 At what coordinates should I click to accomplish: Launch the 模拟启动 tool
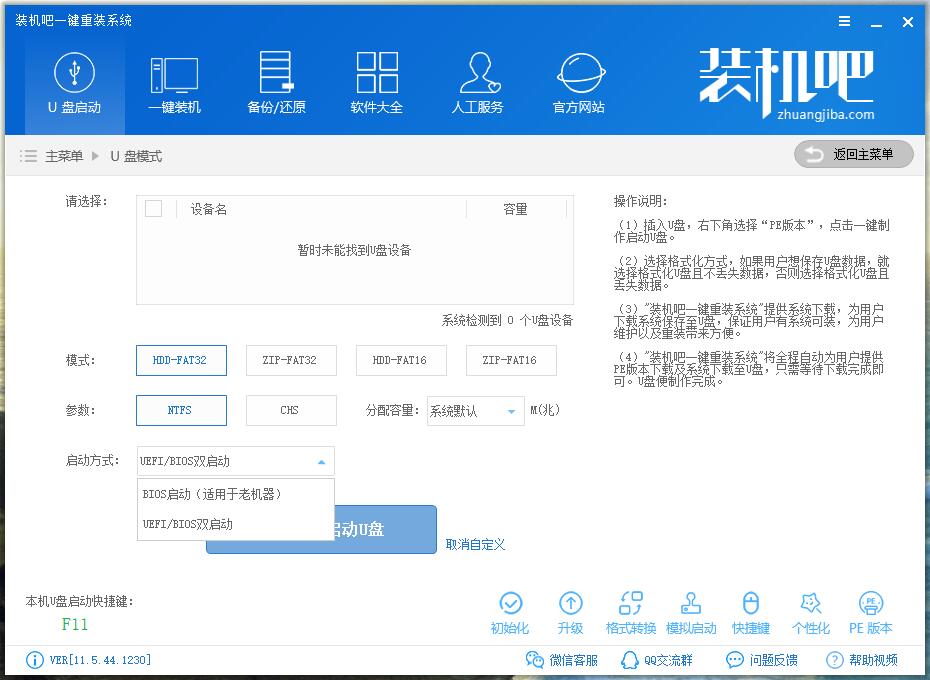point(691,613)
